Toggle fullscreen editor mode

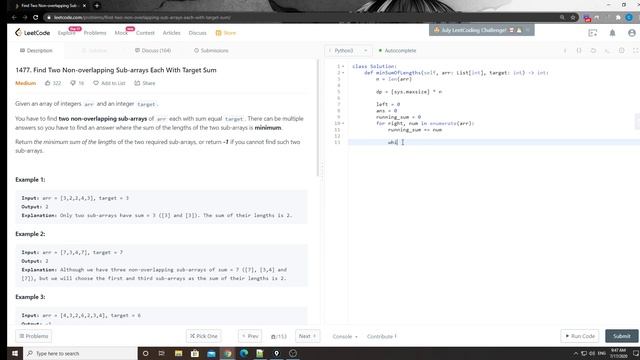click(636, 51)
